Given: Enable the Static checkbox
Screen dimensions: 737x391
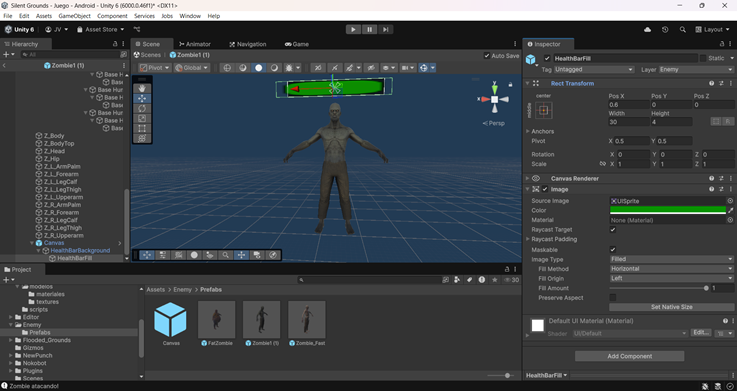Looking at the screenshot, I should [x=703, y=58].
